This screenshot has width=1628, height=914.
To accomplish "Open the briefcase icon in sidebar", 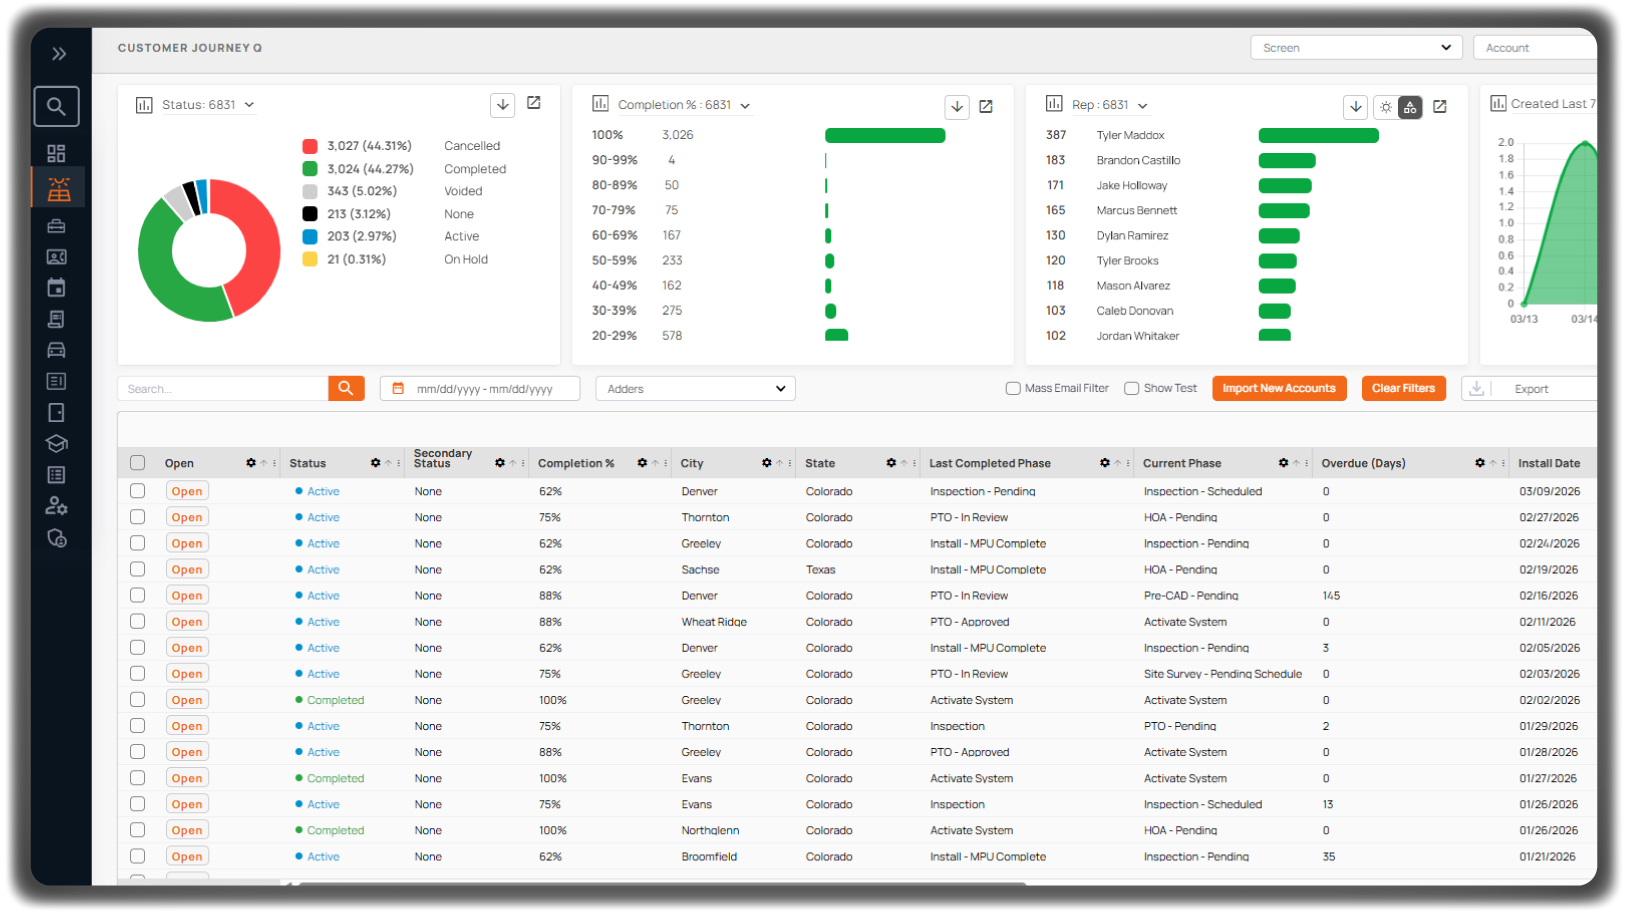I will (x=56, y=226).
